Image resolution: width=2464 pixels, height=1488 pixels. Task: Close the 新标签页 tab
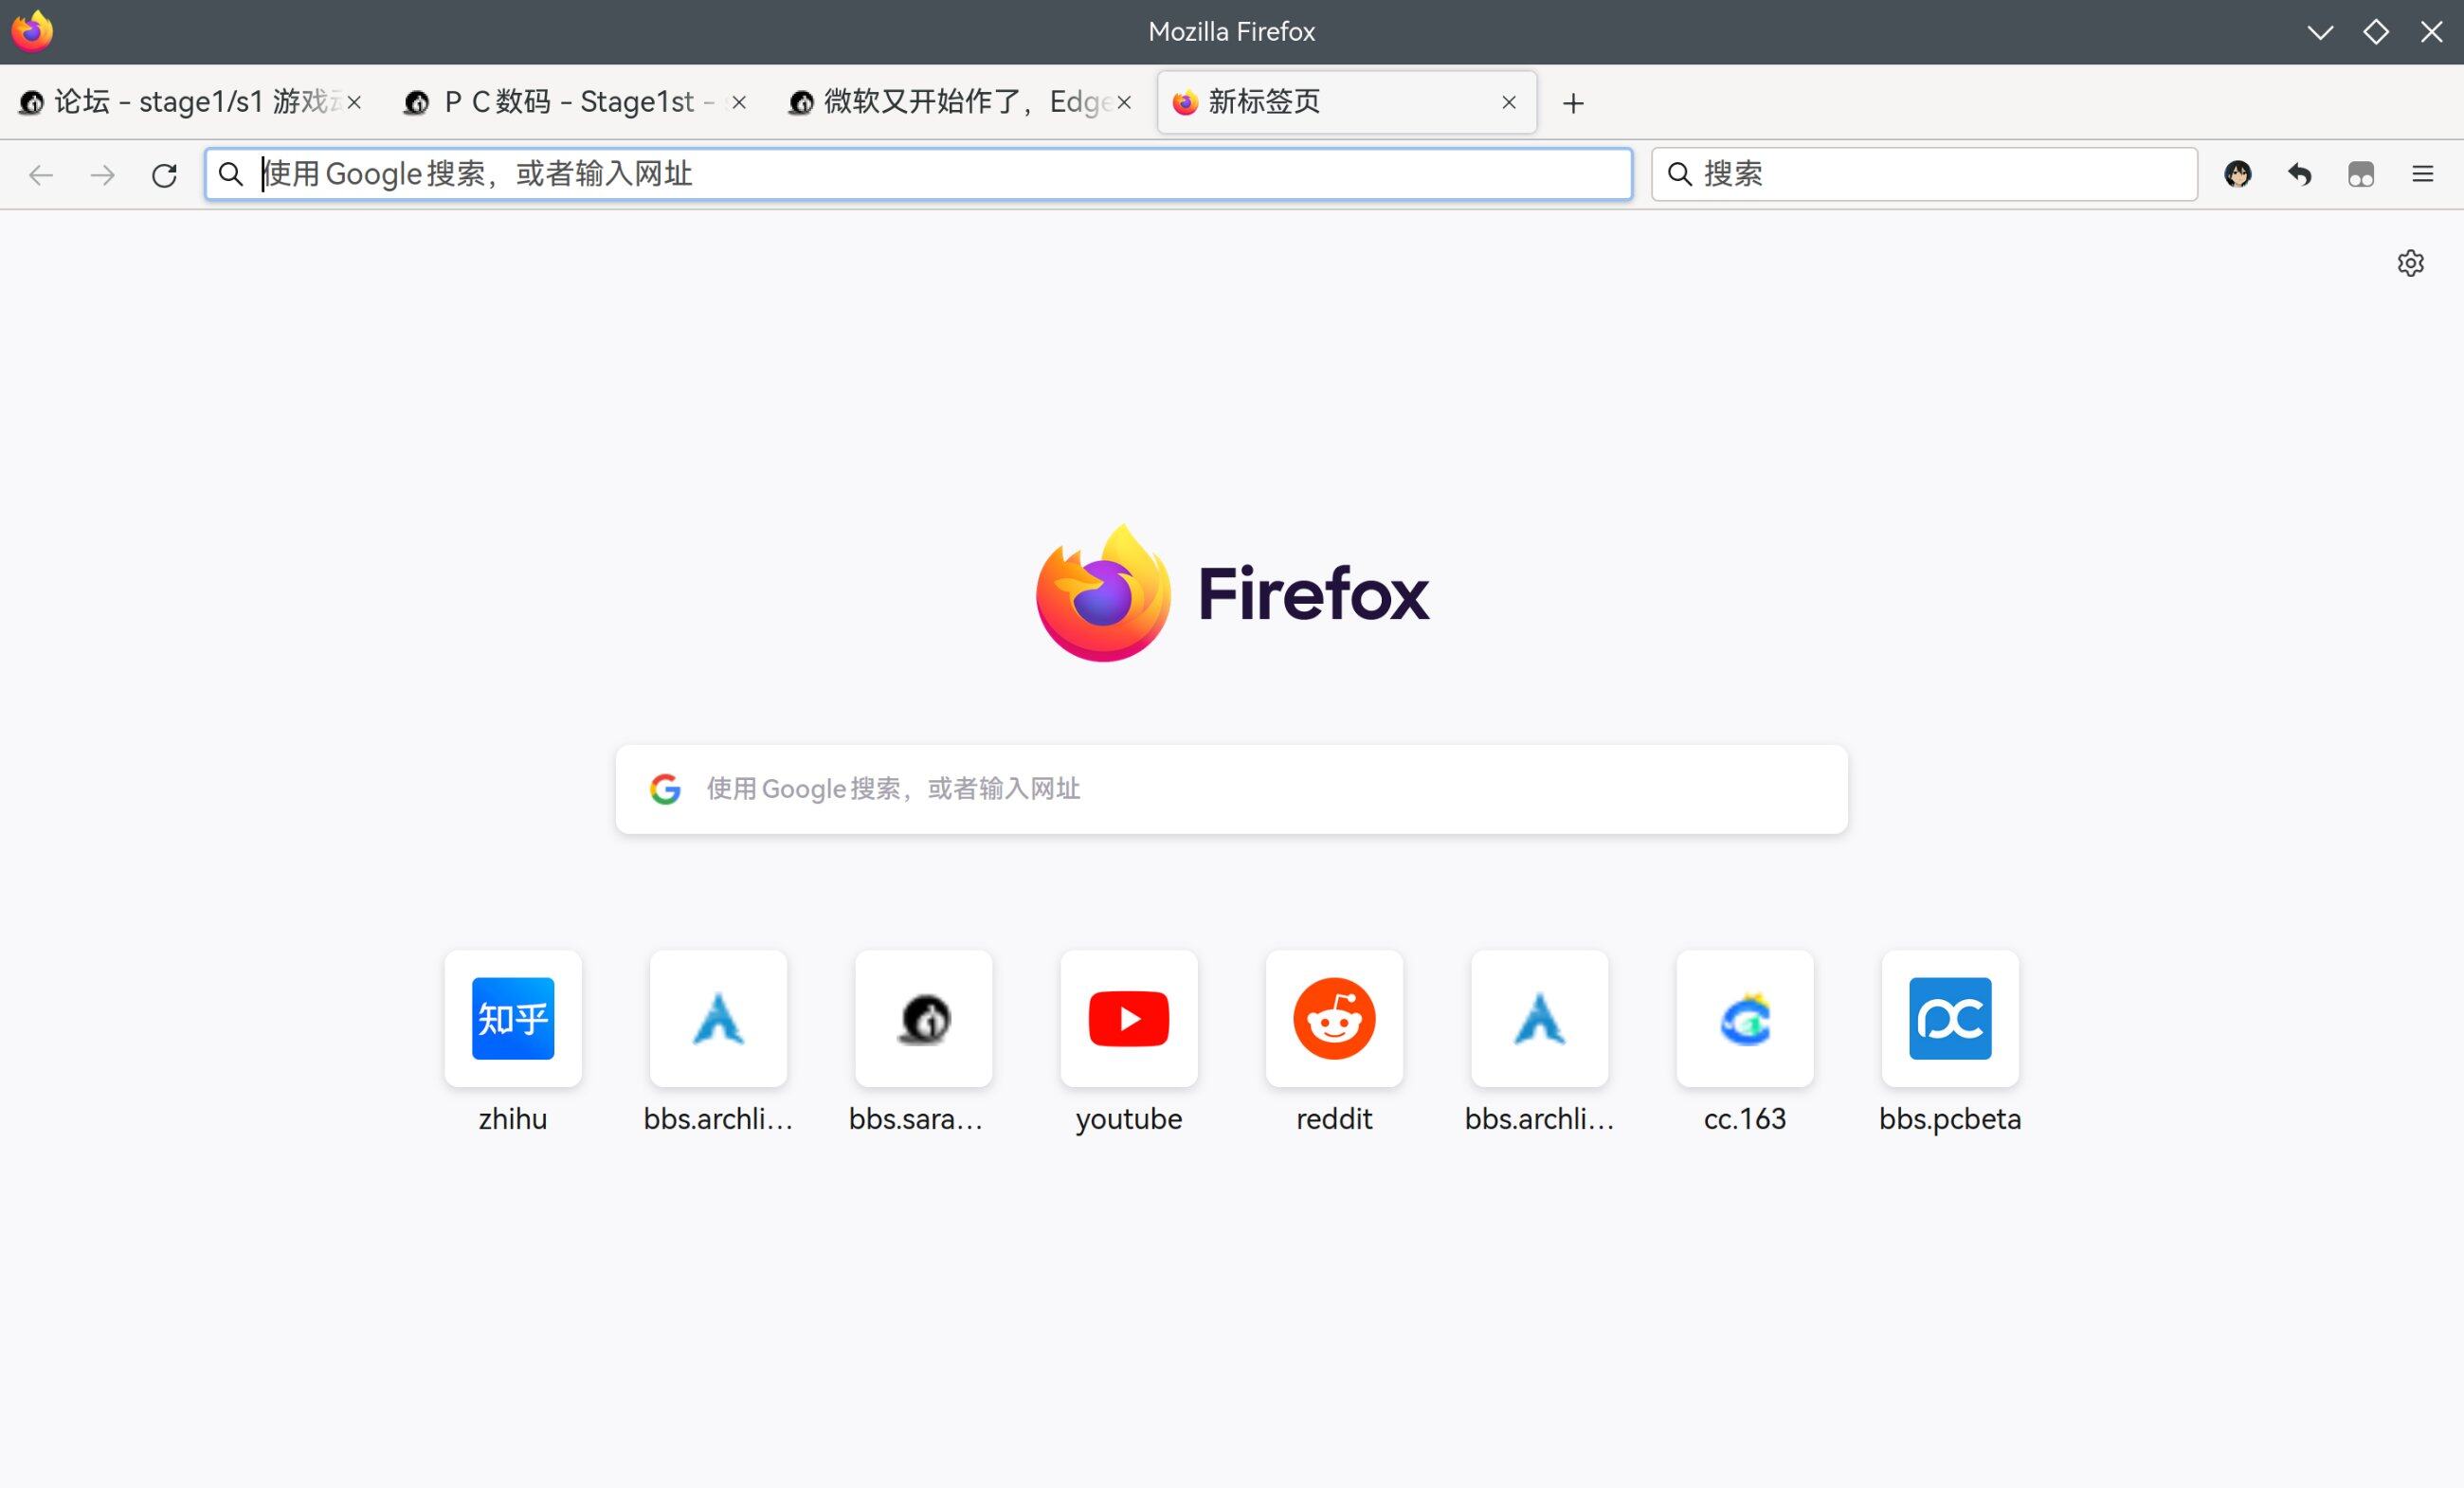coord(1509,102)
